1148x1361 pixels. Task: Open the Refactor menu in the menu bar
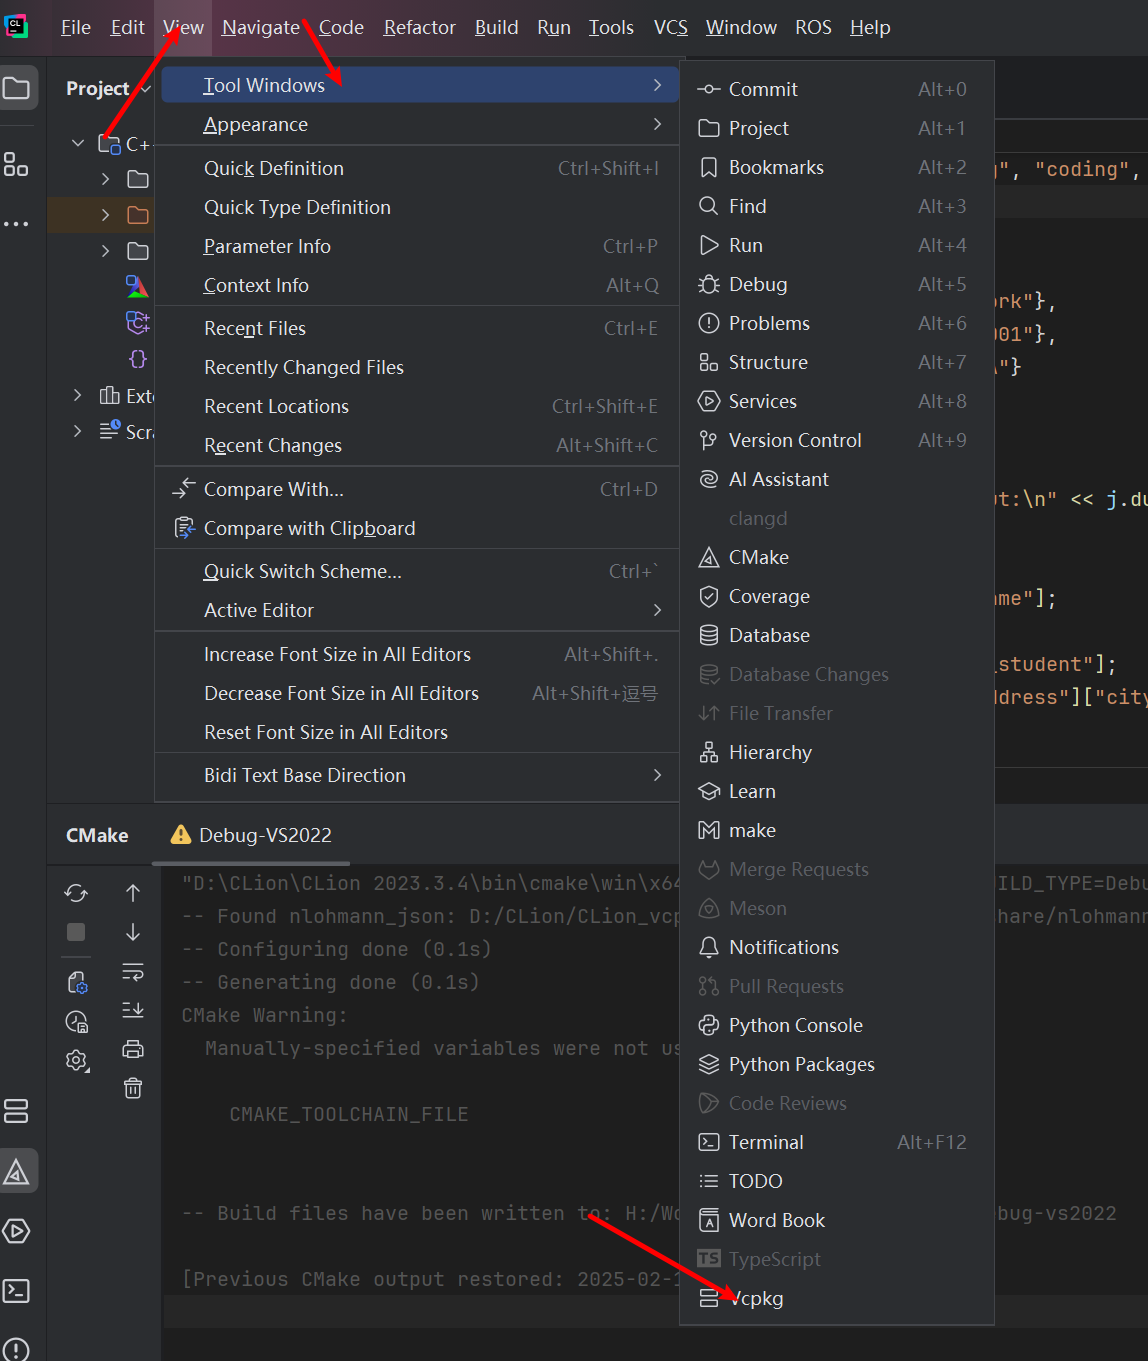pyautogui.click(x=419, y=27)
